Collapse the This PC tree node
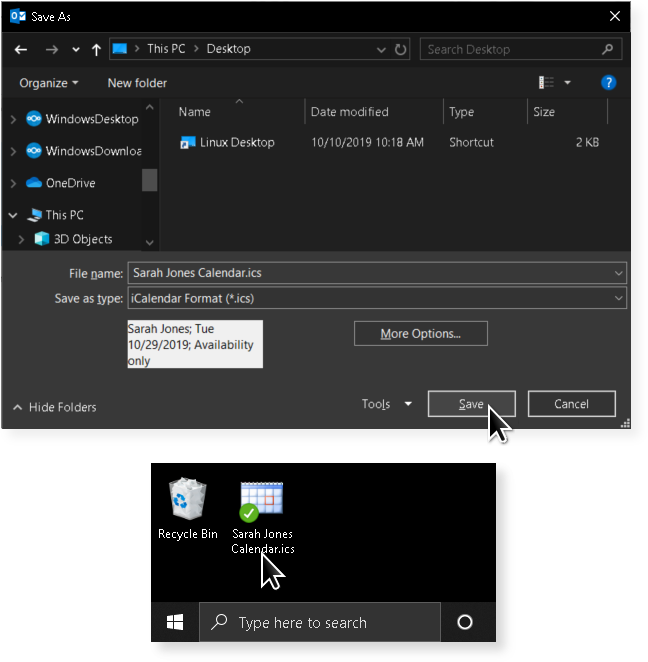 [13, 215]
